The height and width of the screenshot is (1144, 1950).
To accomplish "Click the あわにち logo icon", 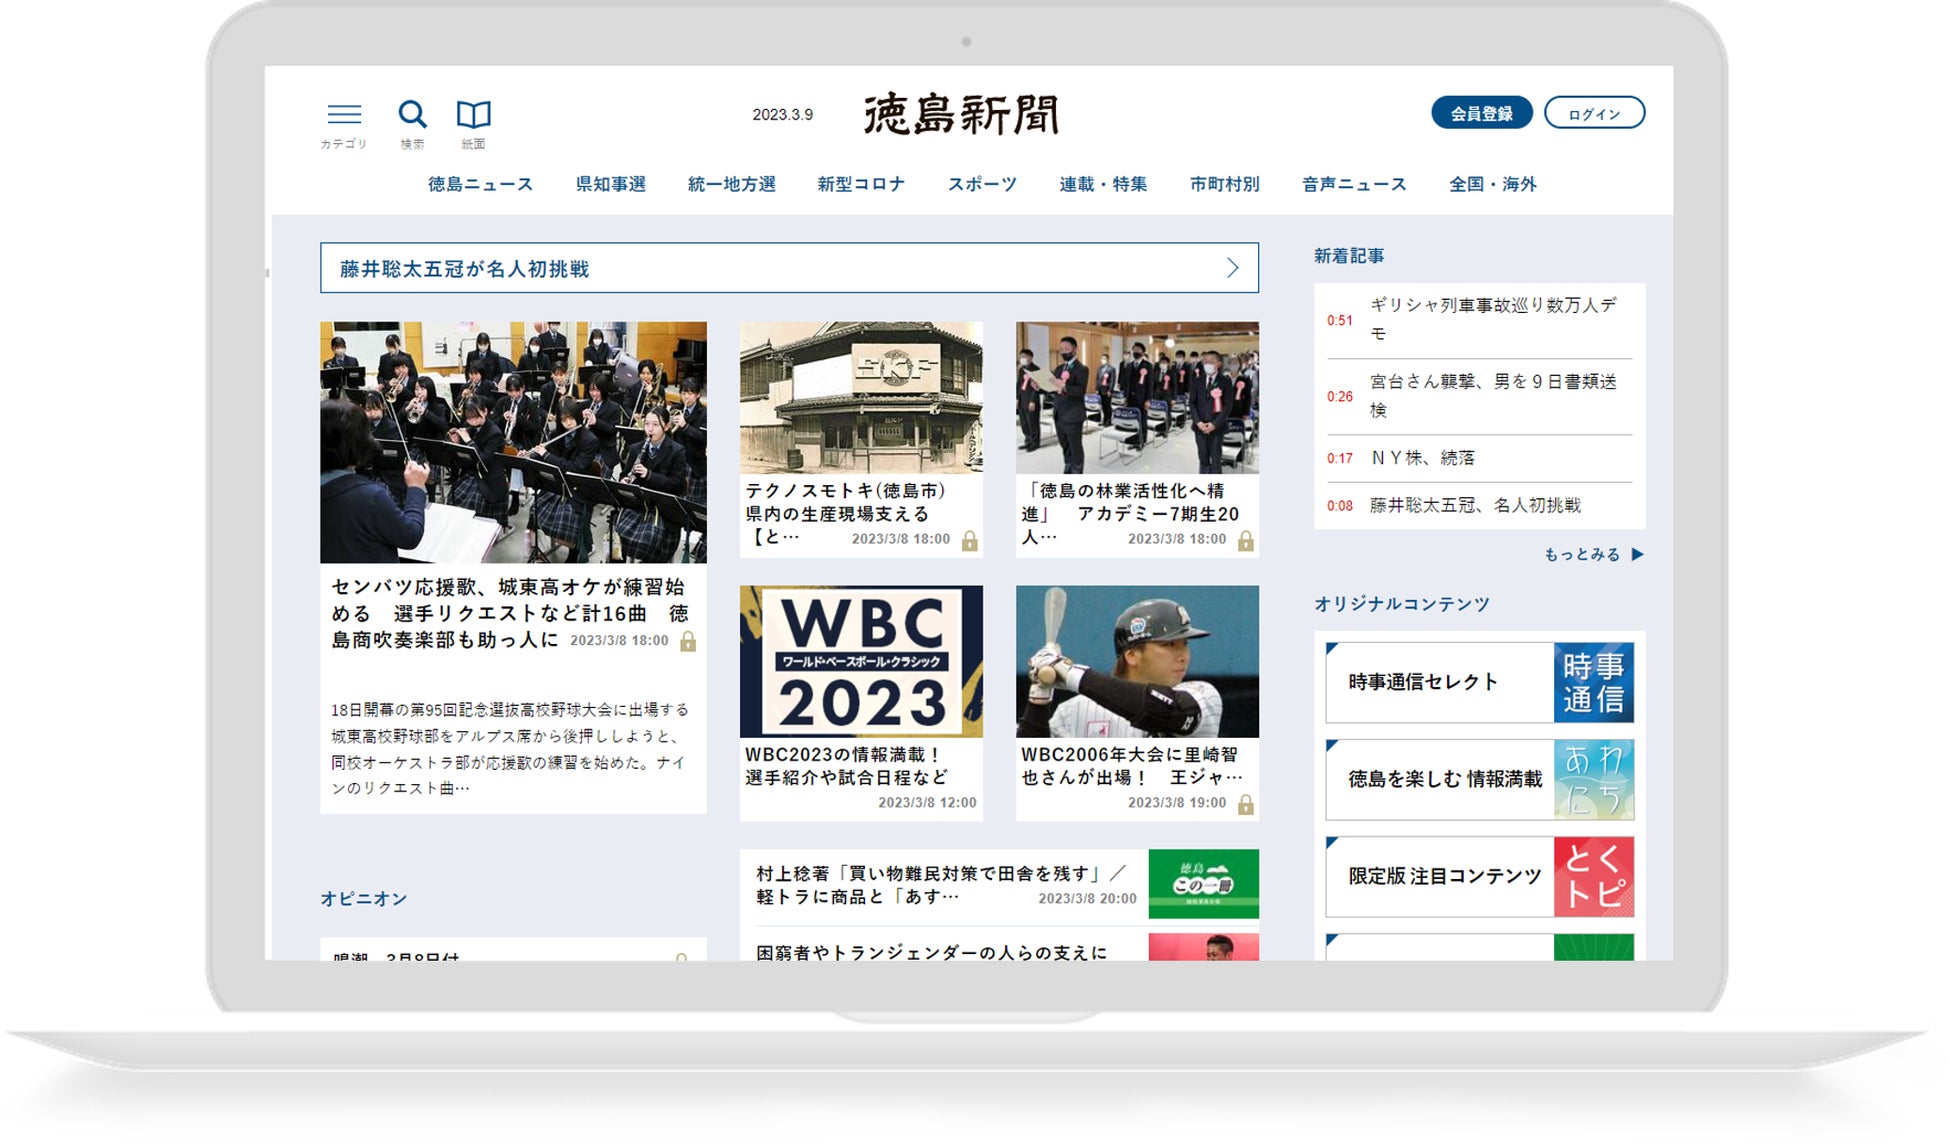I will [x=1593, y=779].
